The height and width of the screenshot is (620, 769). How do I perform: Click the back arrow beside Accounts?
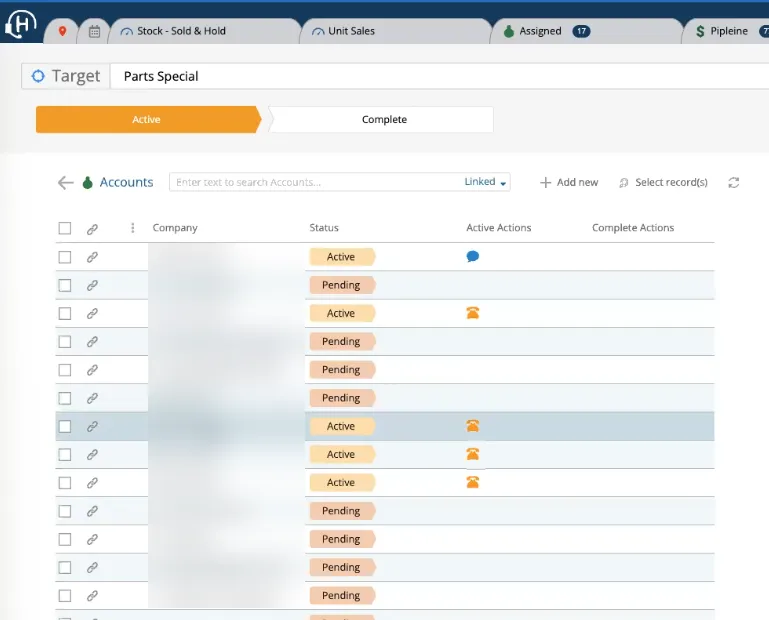[x=65, y=182]
